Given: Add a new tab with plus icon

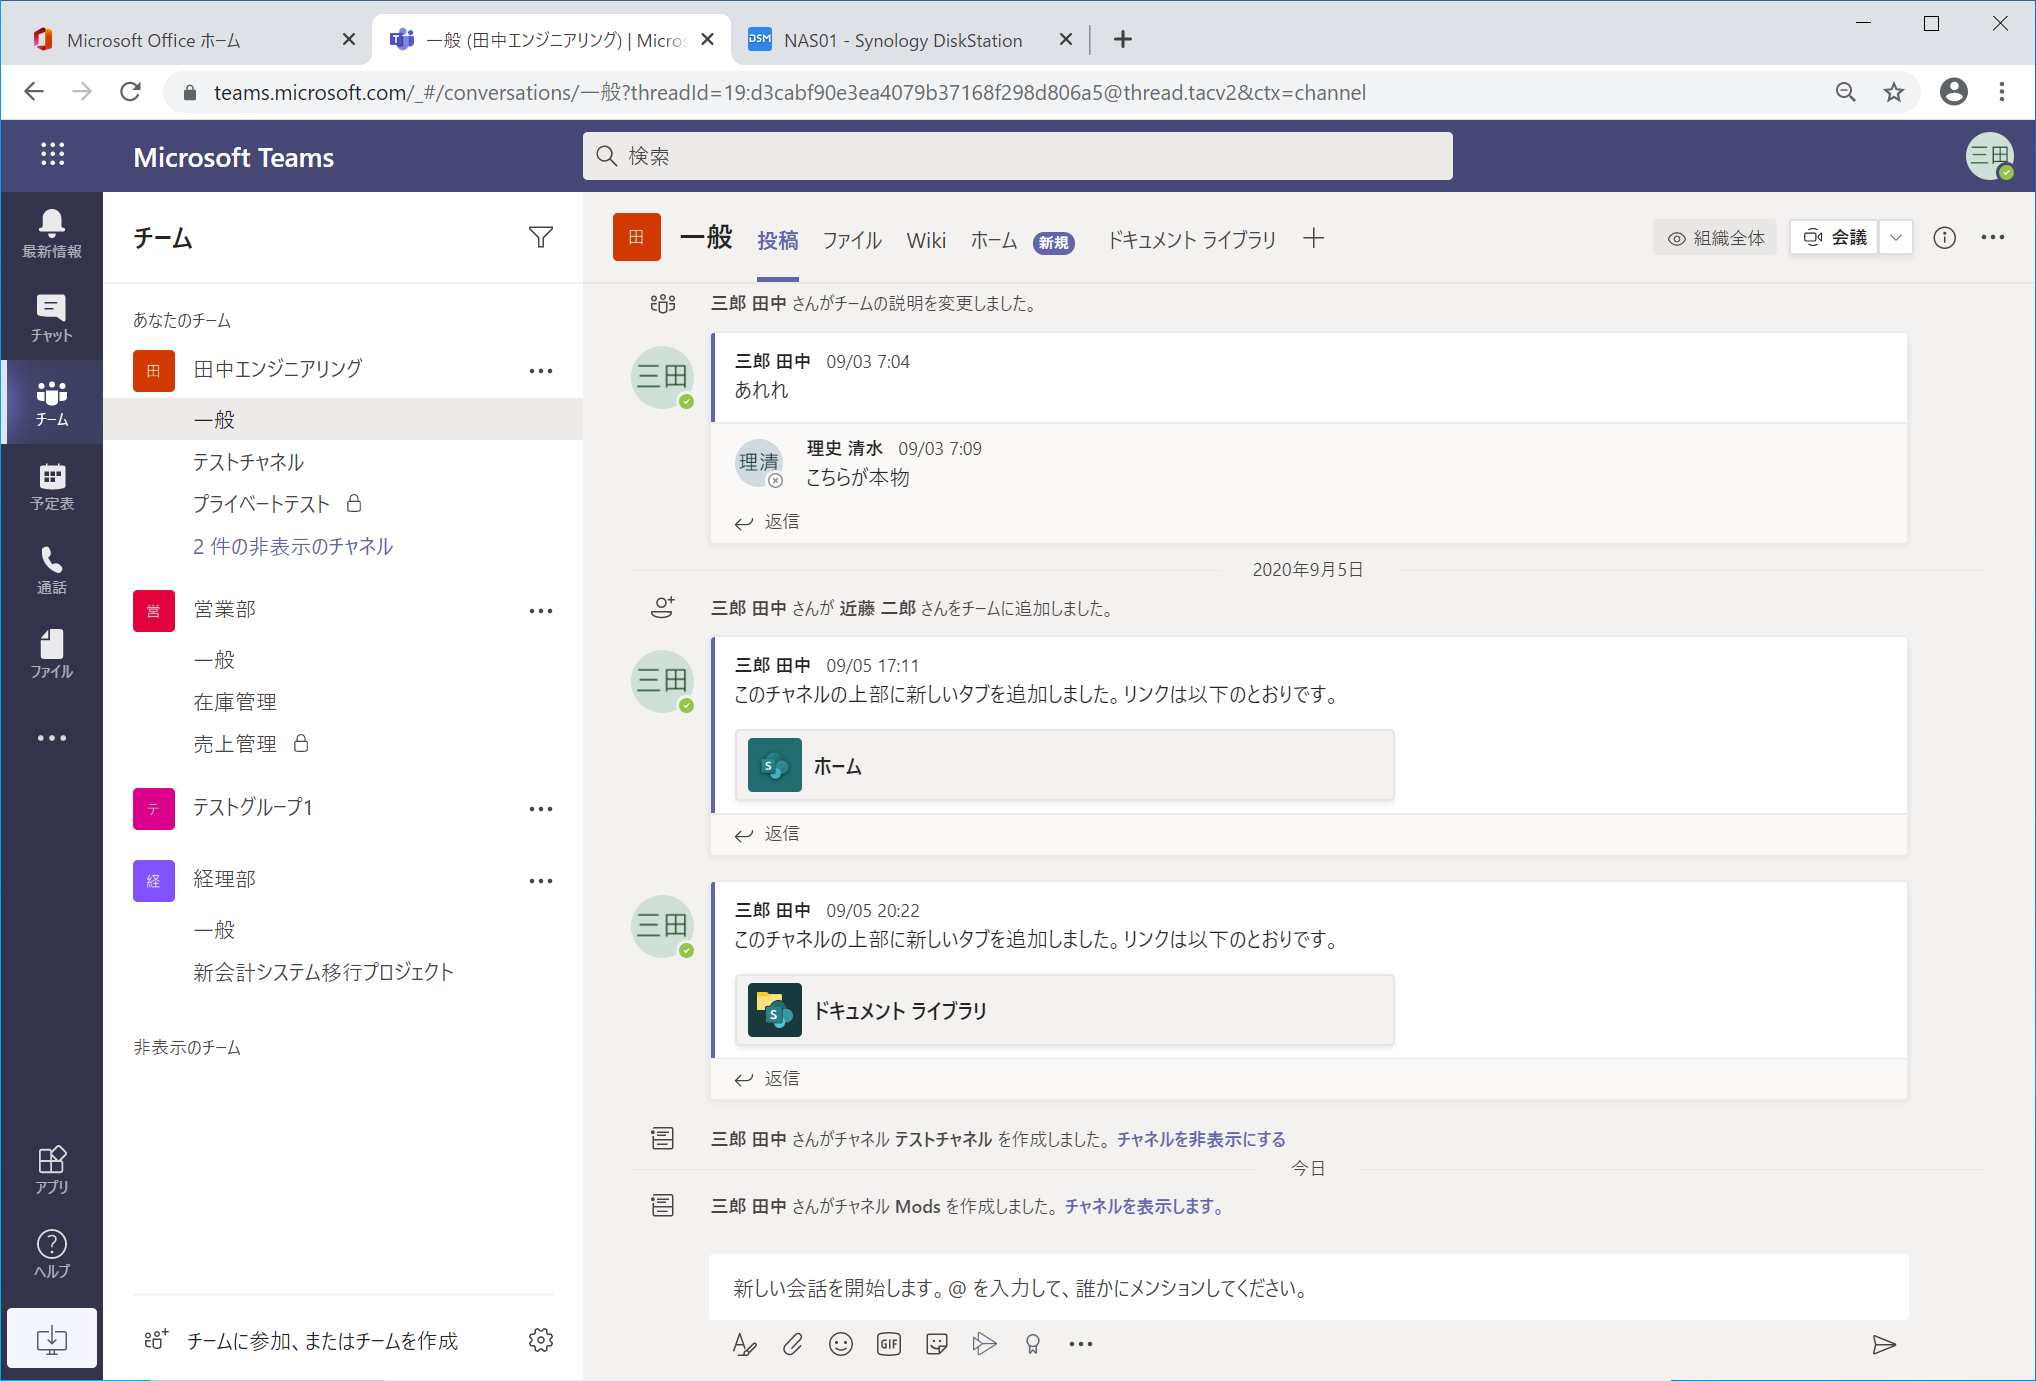Looking at the screenshot, I should click(1313, 238).
